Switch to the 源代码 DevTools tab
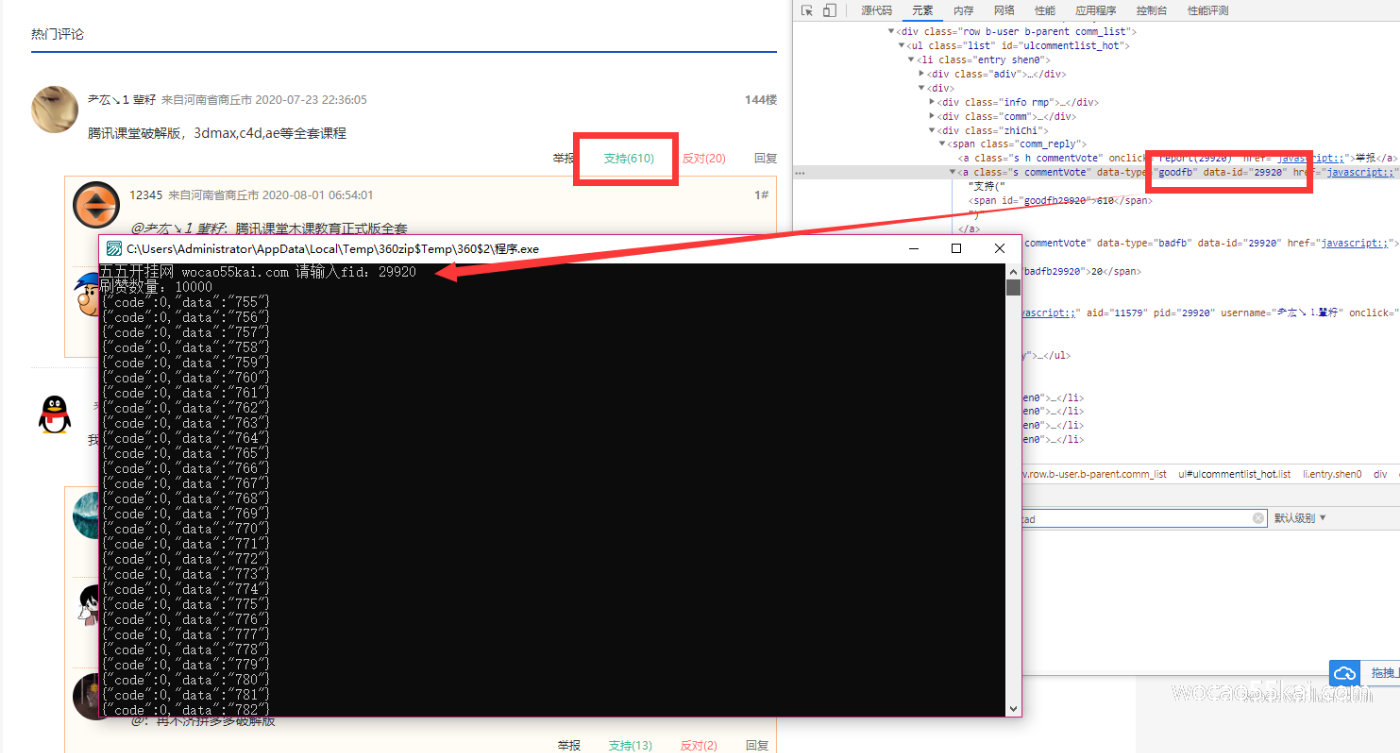 tap(875, 10)
